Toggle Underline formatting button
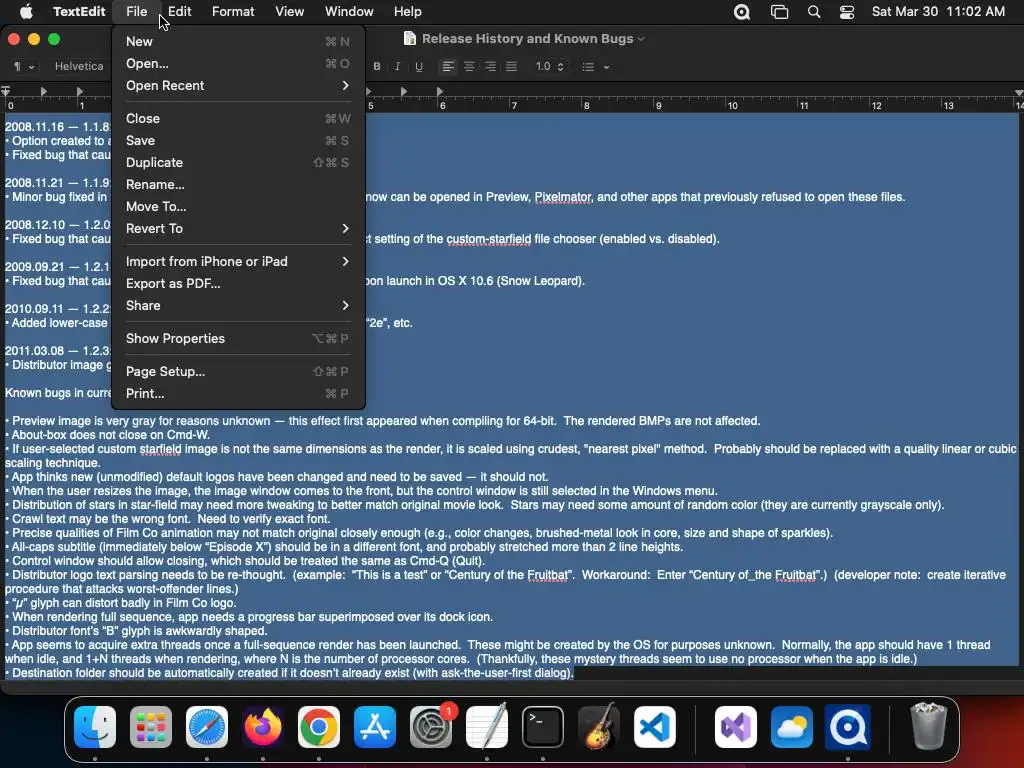 click(x=419, y=66)
